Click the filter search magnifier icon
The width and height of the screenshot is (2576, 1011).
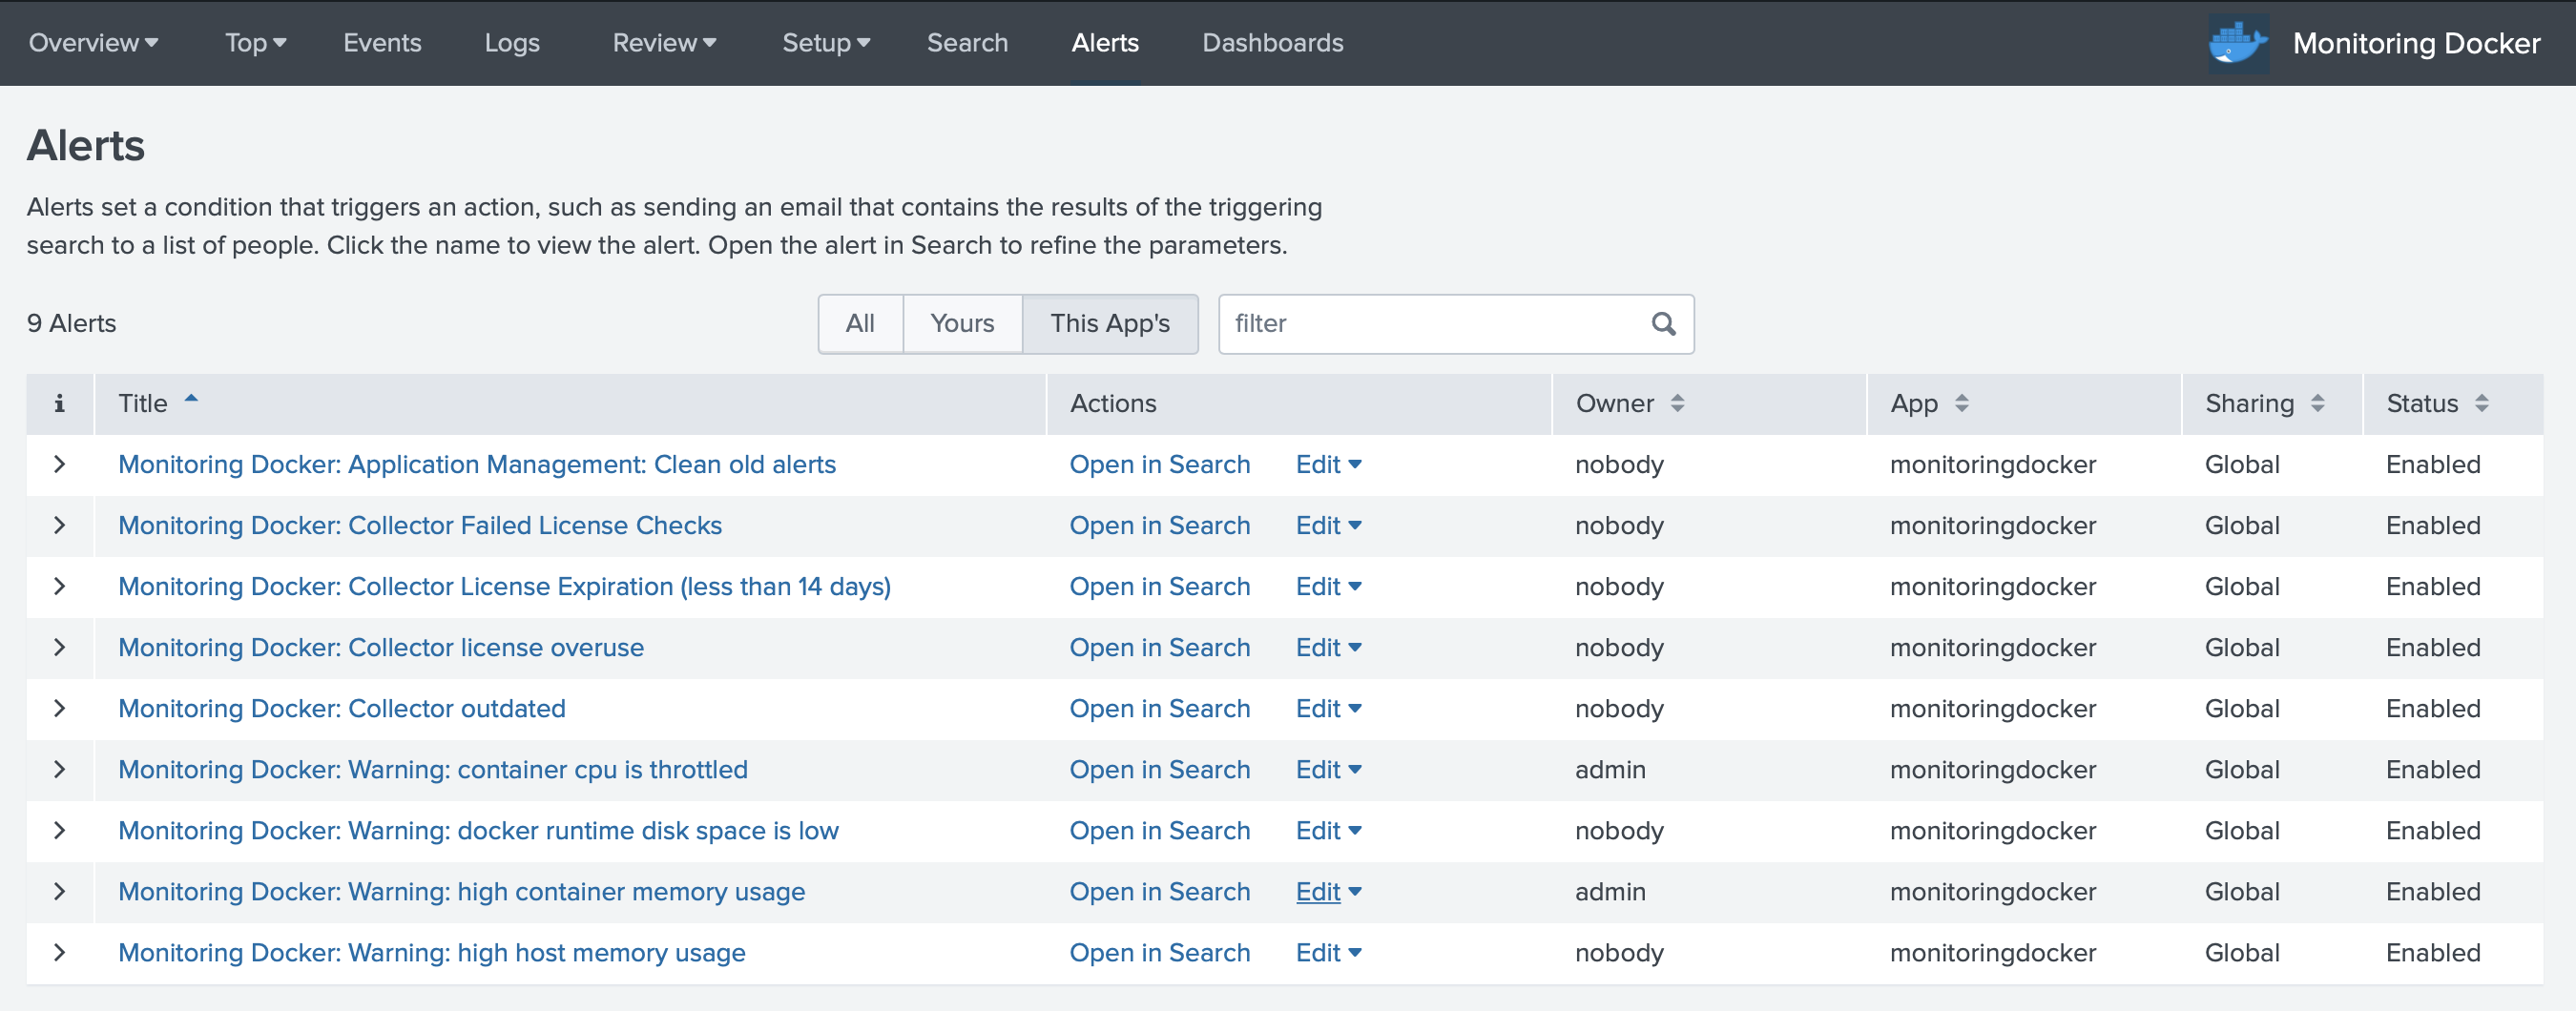pyautogui.click(x=1663, y=323)
